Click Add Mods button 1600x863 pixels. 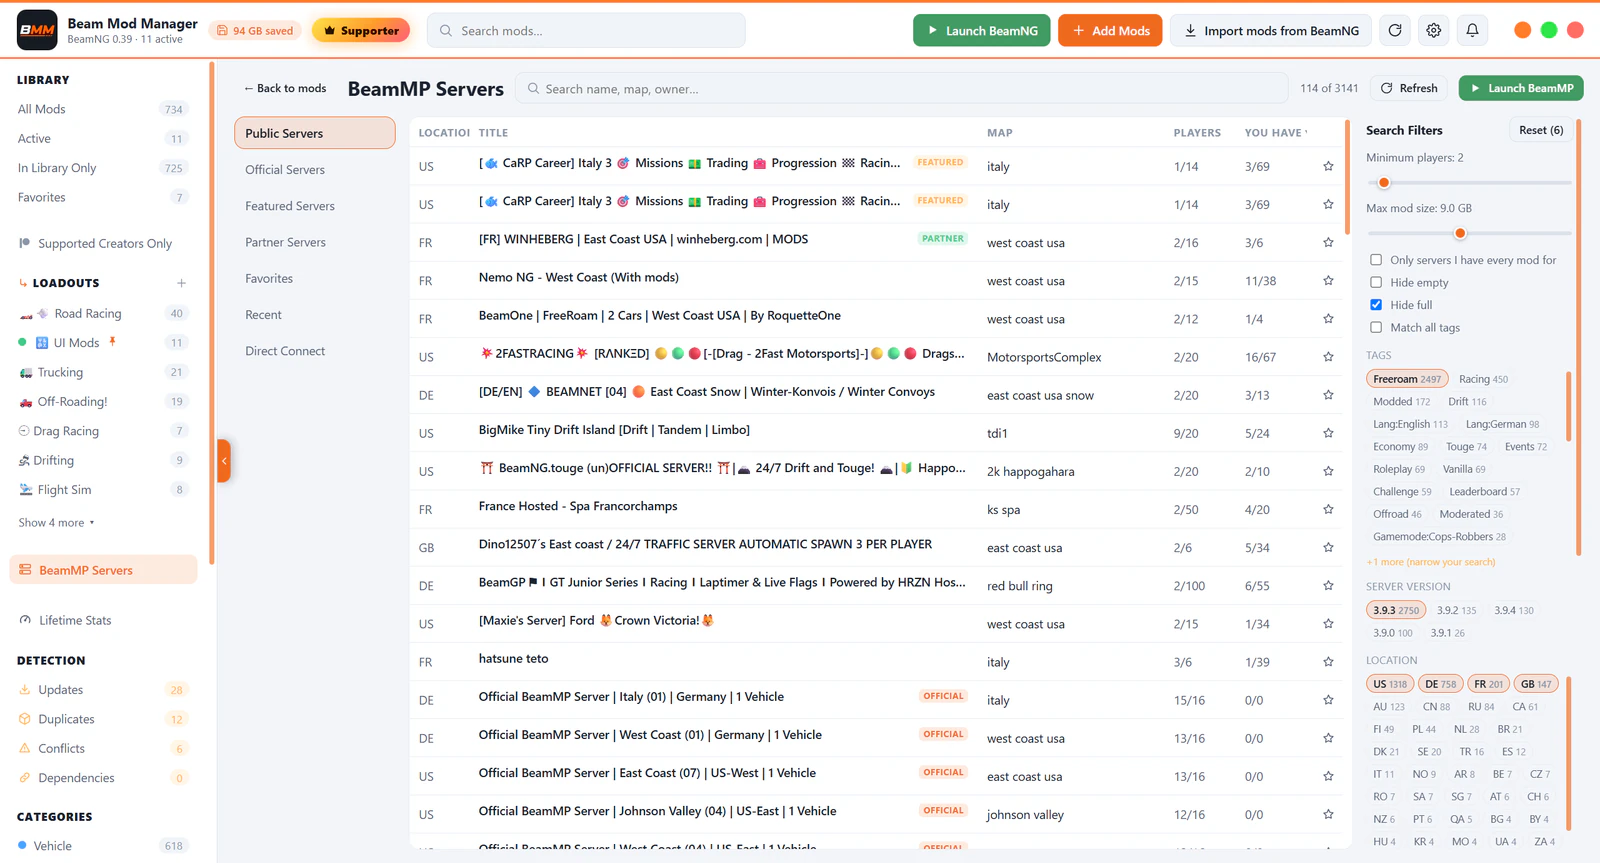(1110, 31)
